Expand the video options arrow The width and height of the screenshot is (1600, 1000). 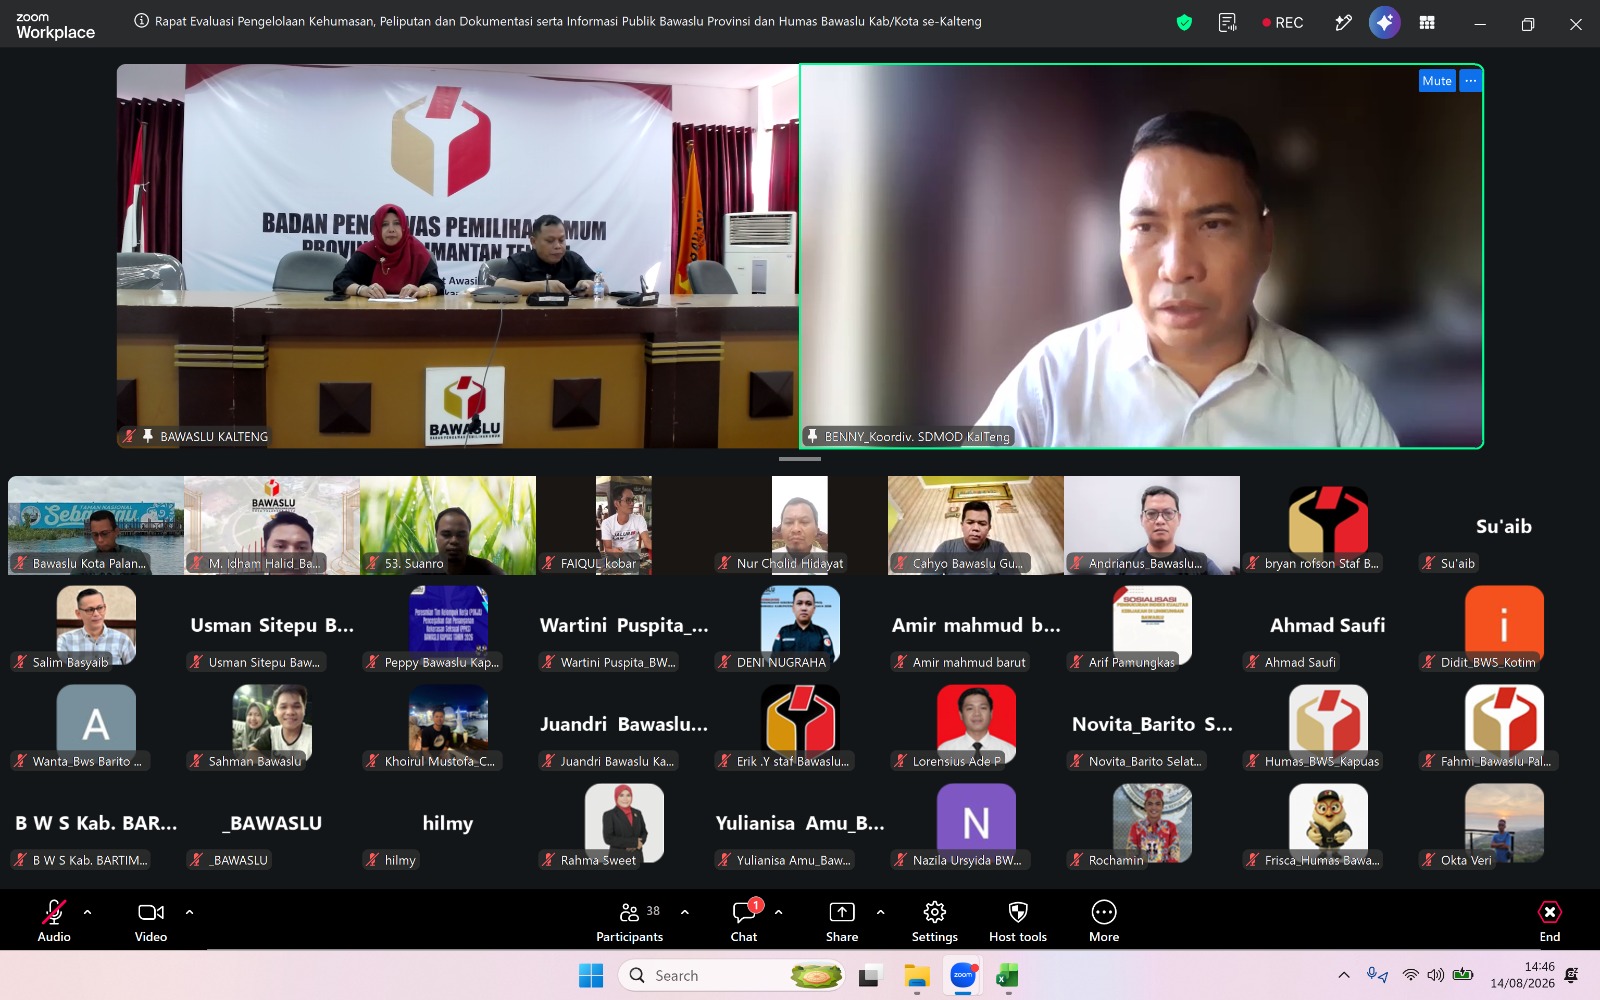(x=189, y=912)
